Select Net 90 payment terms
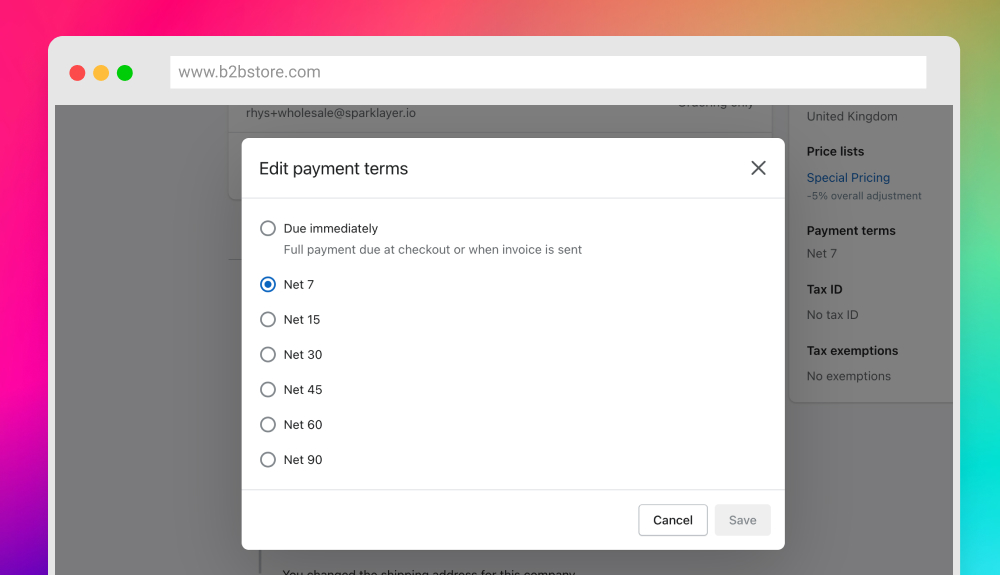Viewport: 1000px width, 575px height. 268,460
